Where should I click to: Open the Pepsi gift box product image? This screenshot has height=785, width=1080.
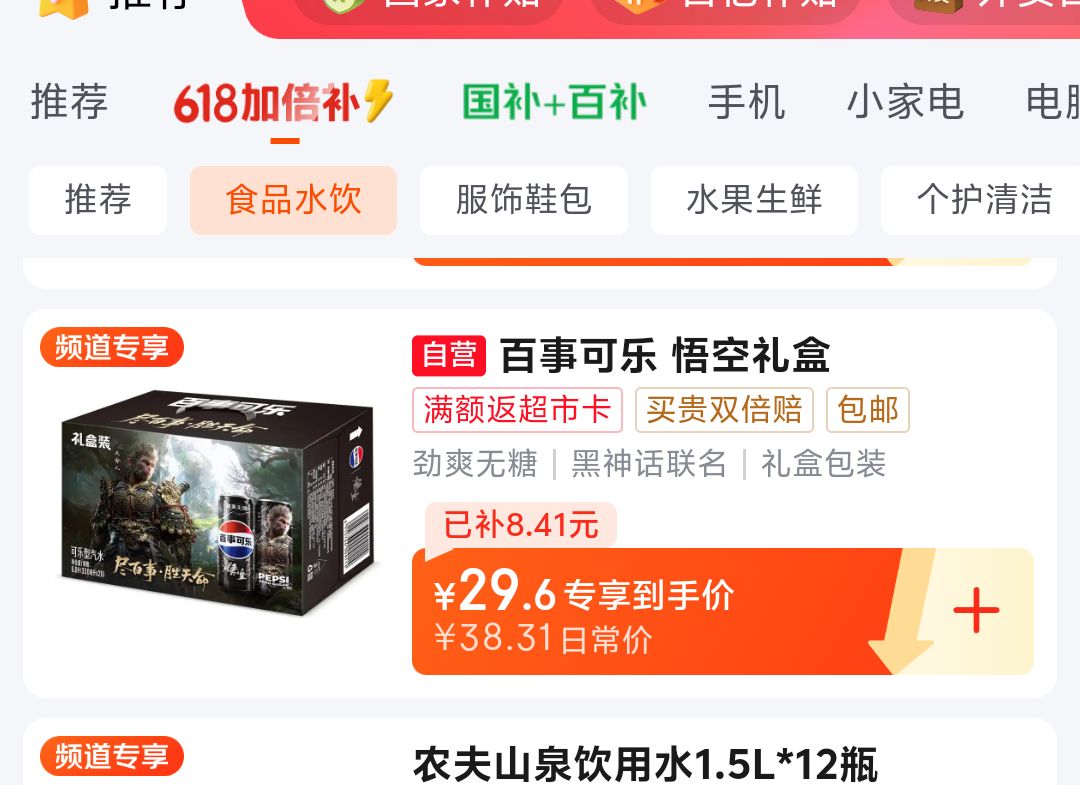[x=218, y=503]
